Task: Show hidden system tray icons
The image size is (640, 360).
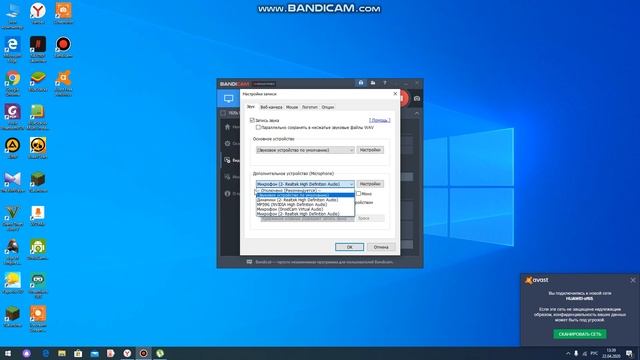Action: [x=568, y=353]
